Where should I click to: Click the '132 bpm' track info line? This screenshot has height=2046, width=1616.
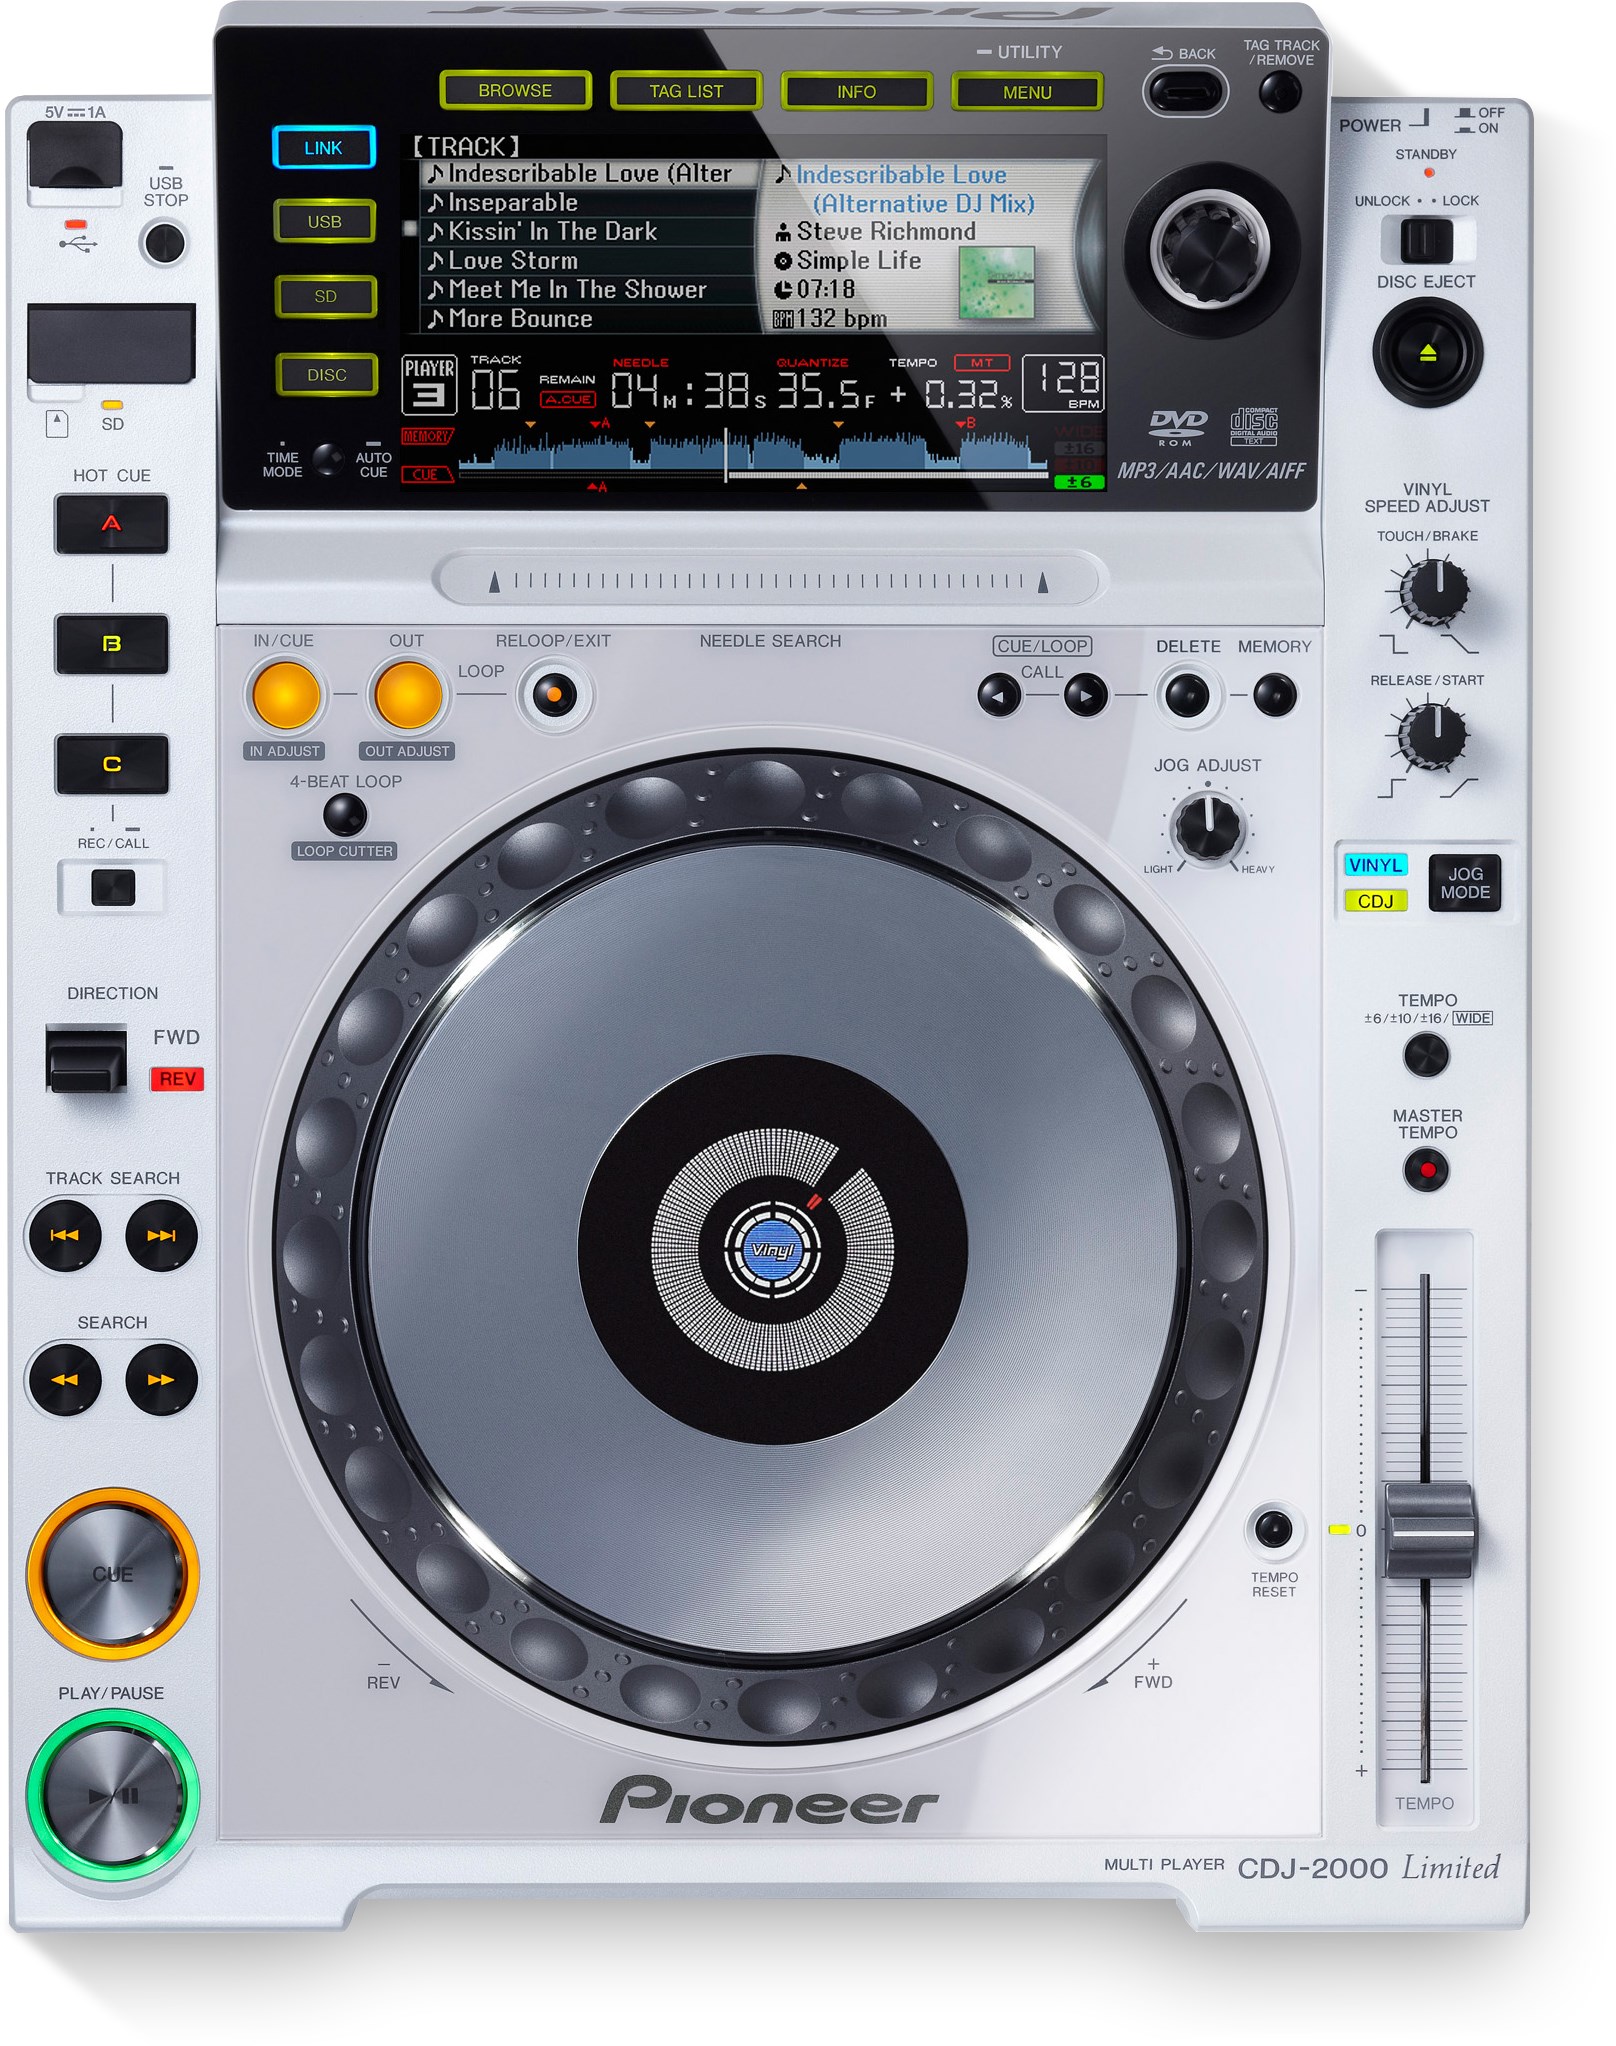[x=830, y=319]
